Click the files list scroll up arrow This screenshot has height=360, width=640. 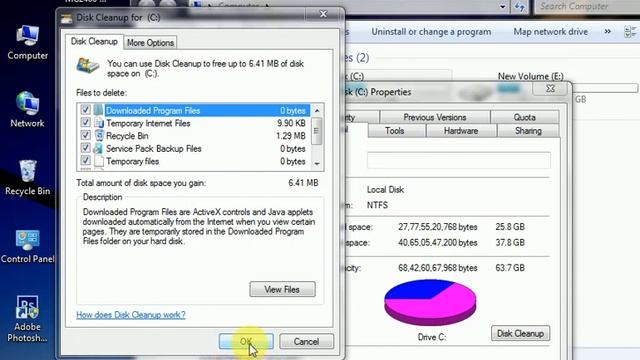coord(317,111)
